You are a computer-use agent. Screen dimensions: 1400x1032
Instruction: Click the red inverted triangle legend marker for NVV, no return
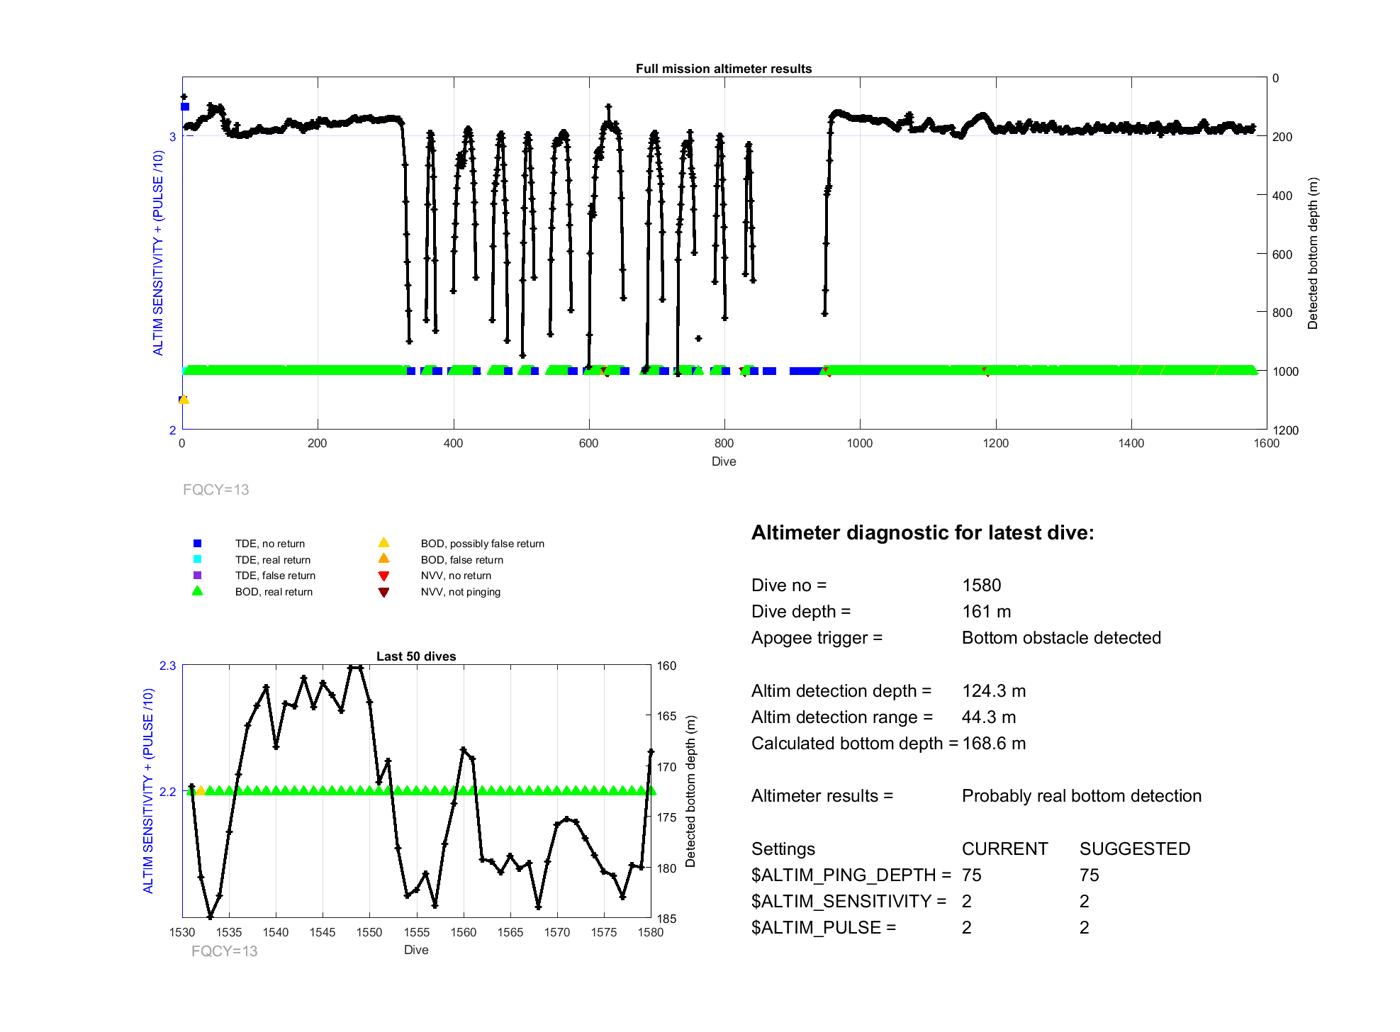click(x=383, y=576)
